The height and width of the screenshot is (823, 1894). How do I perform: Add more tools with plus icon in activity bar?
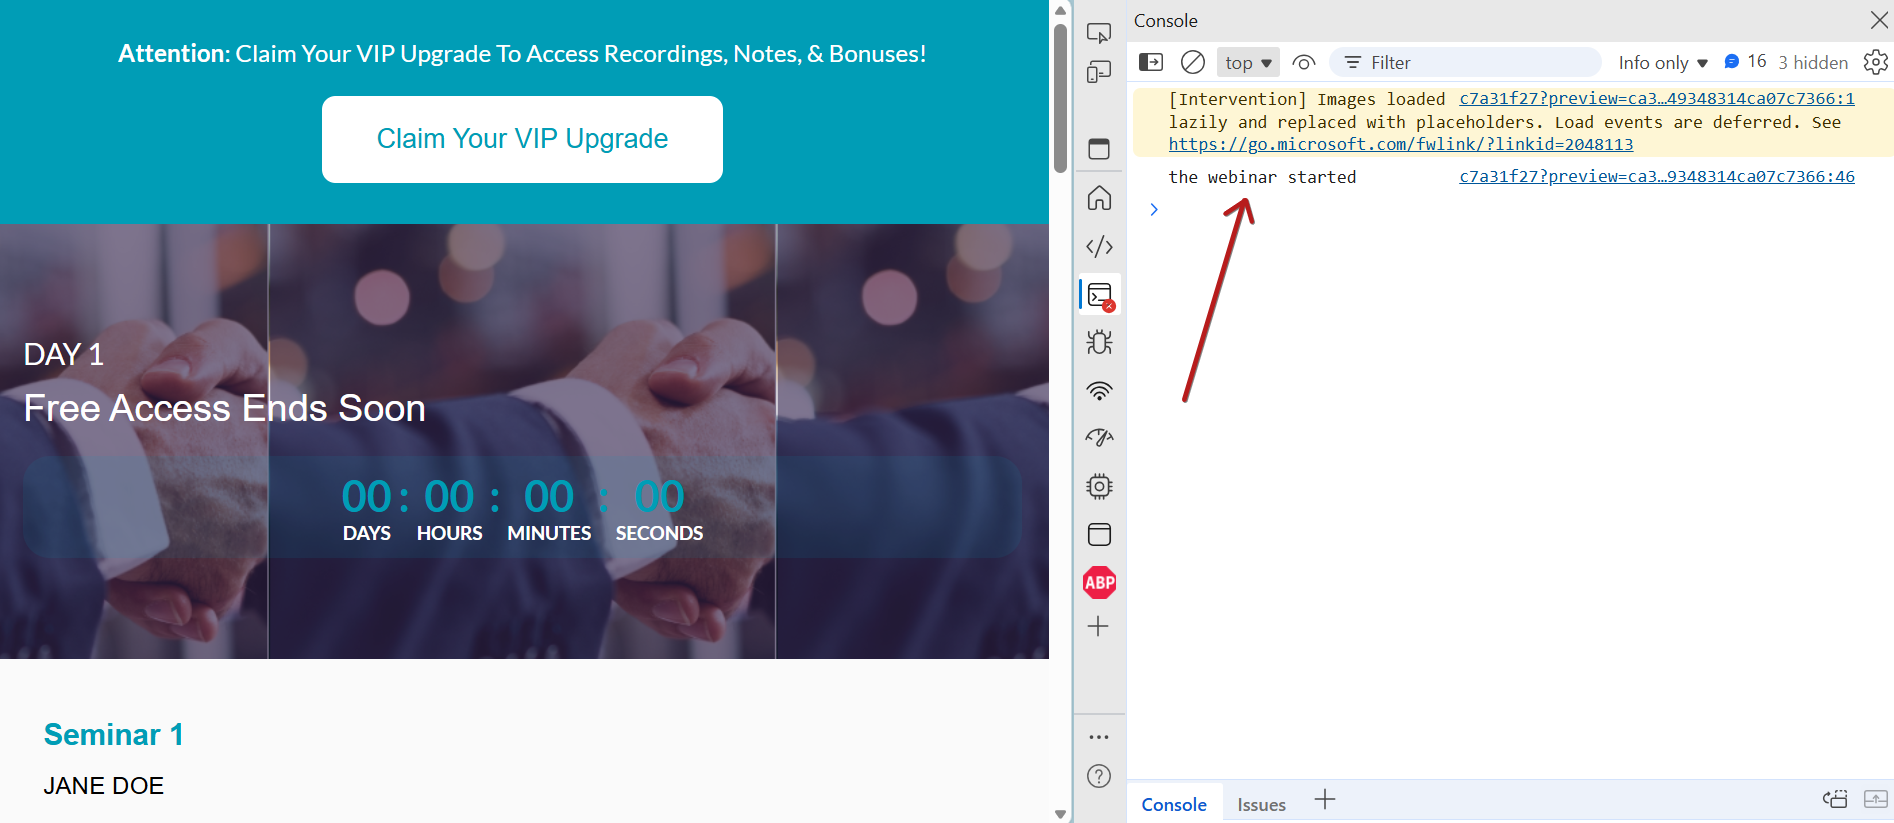click(1098, 627)
